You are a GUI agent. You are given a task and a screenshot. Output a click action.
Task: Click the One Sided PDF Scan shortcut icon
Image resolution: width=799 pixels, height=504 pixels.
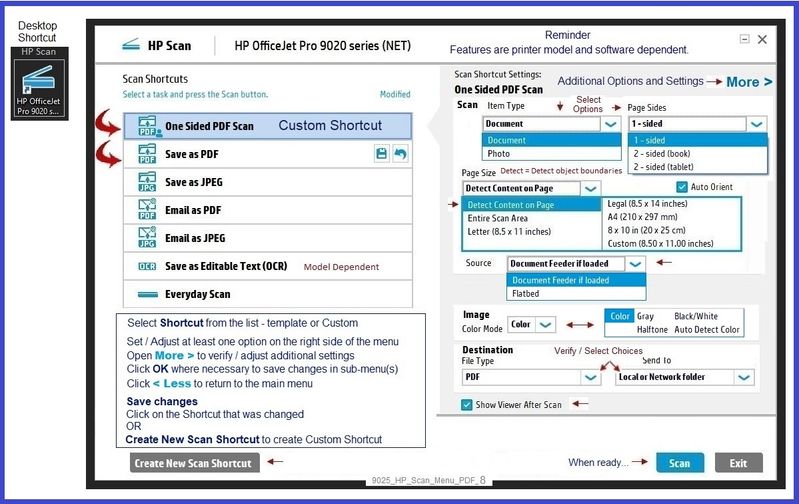tap(148, 126)
